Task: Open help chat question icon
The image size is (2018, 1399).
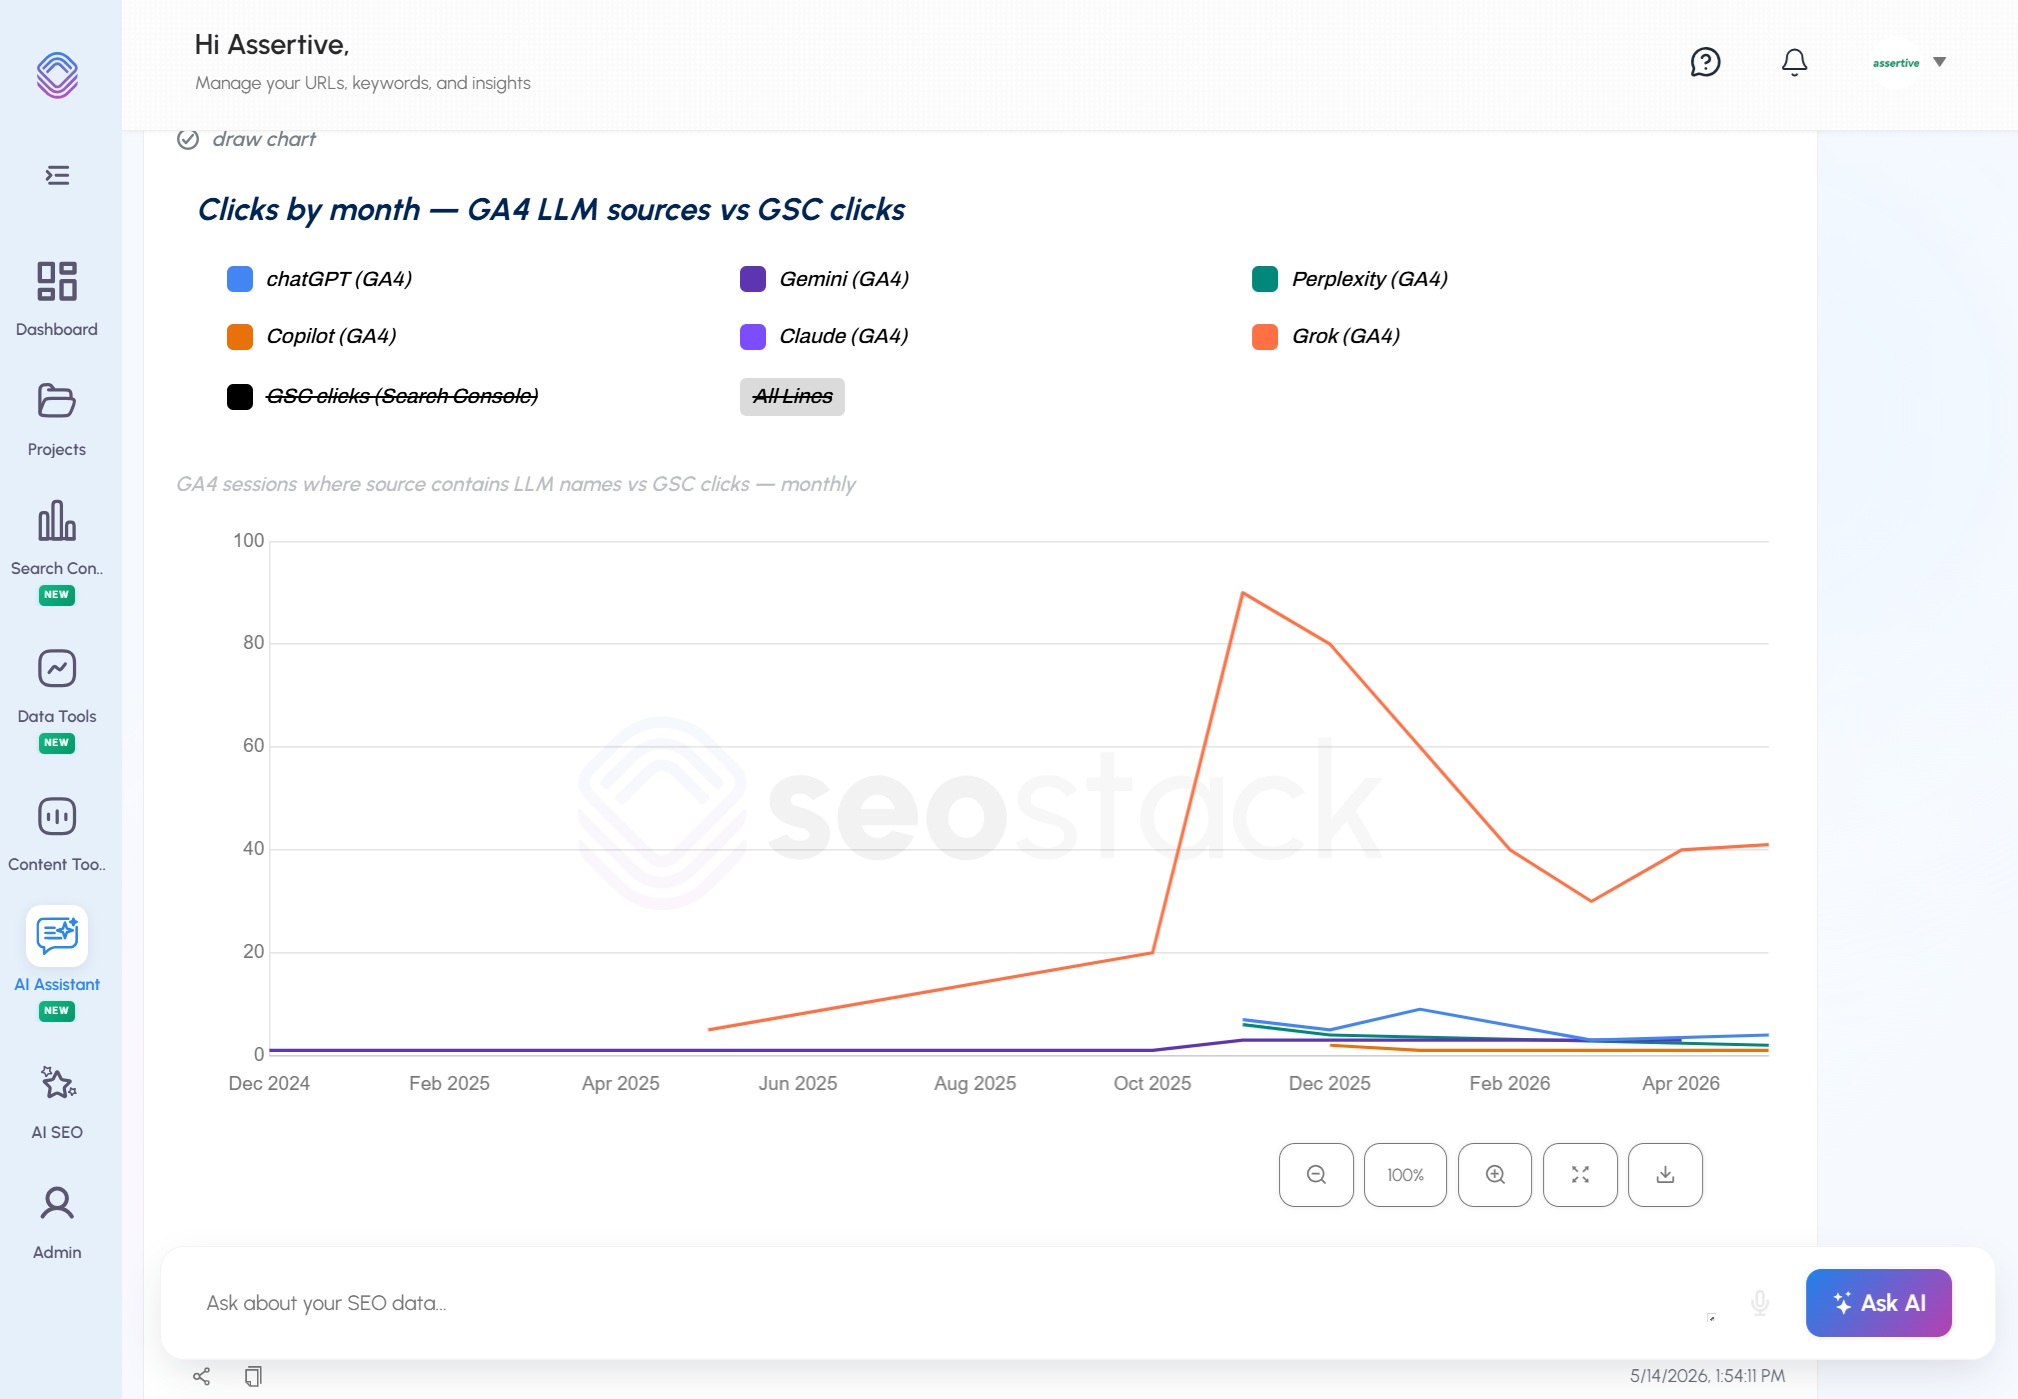Action: [1705, 62]
